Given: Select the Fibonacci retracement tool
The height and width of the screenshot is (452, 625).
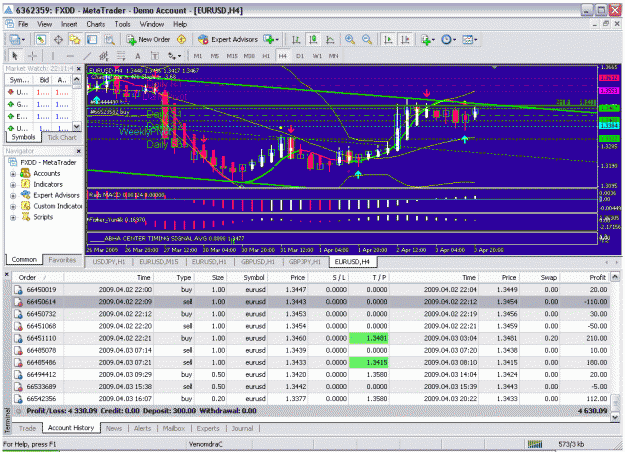Looking at the screenshot, I should click(121, 56).
